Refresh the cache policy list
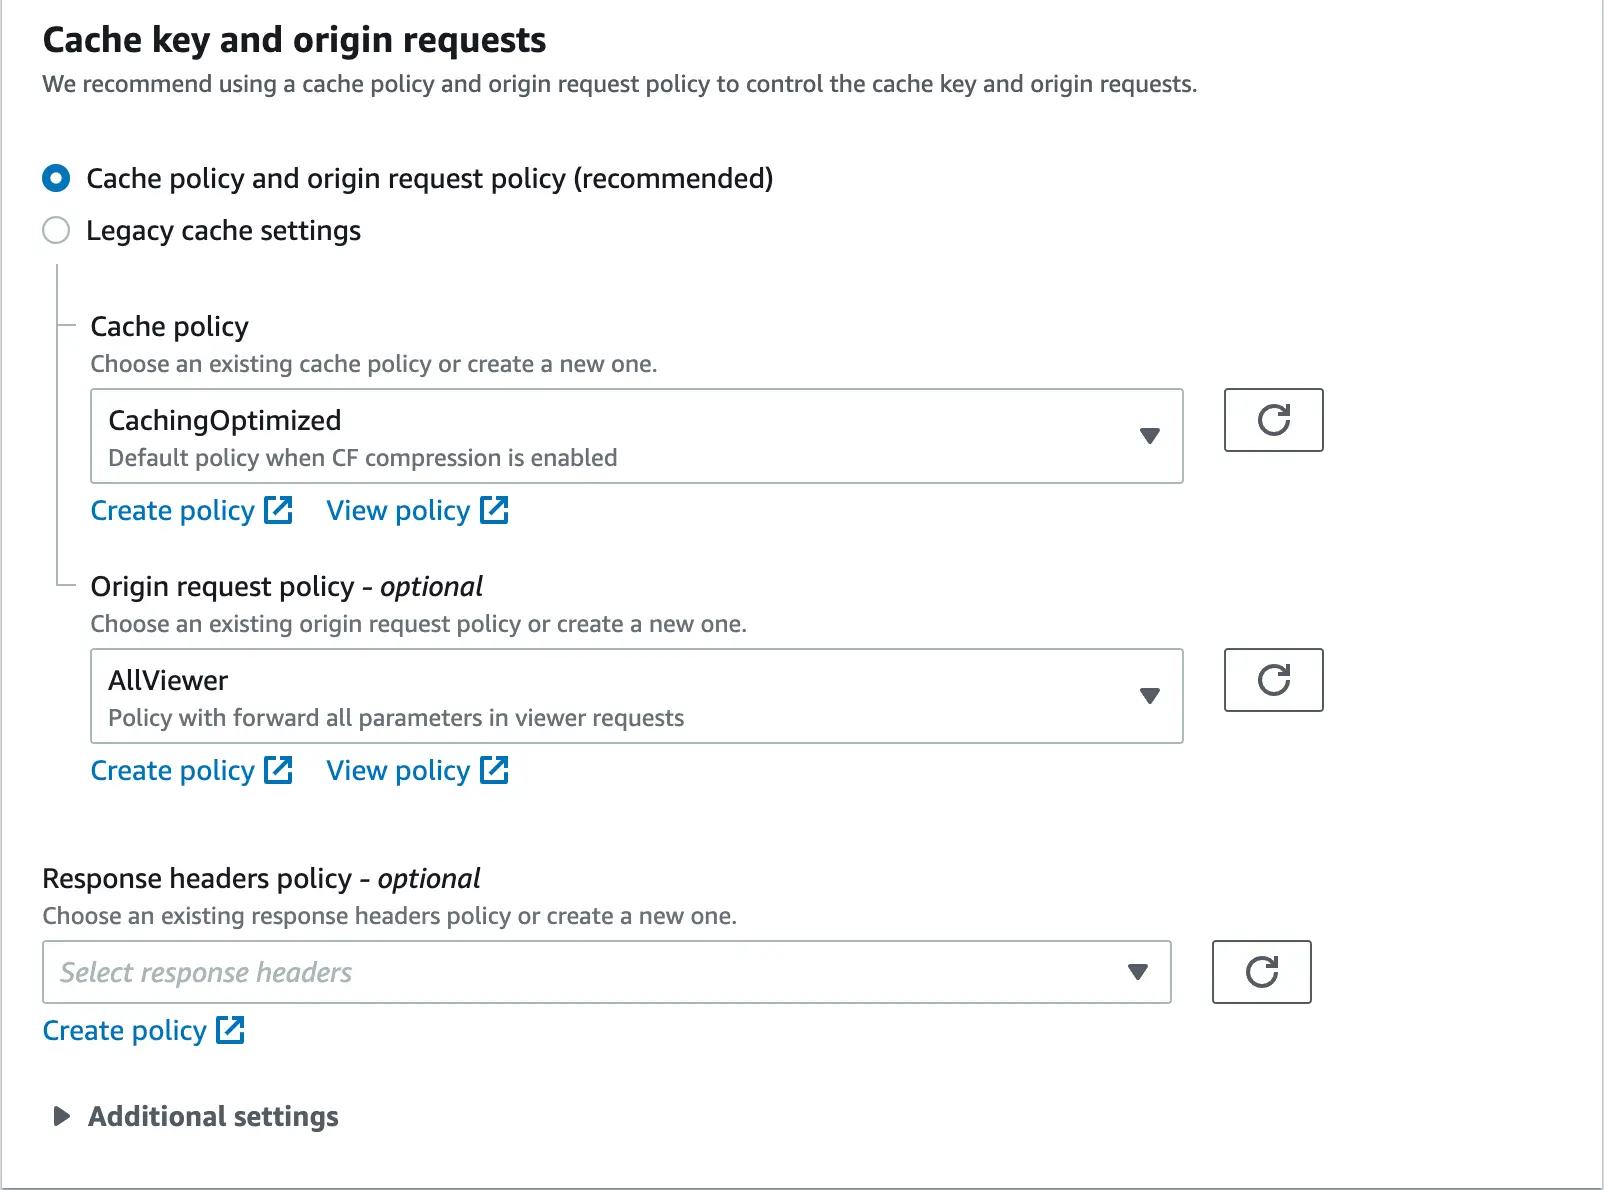Viewport: 1604px width, 1190px height. click(1273, 420)
